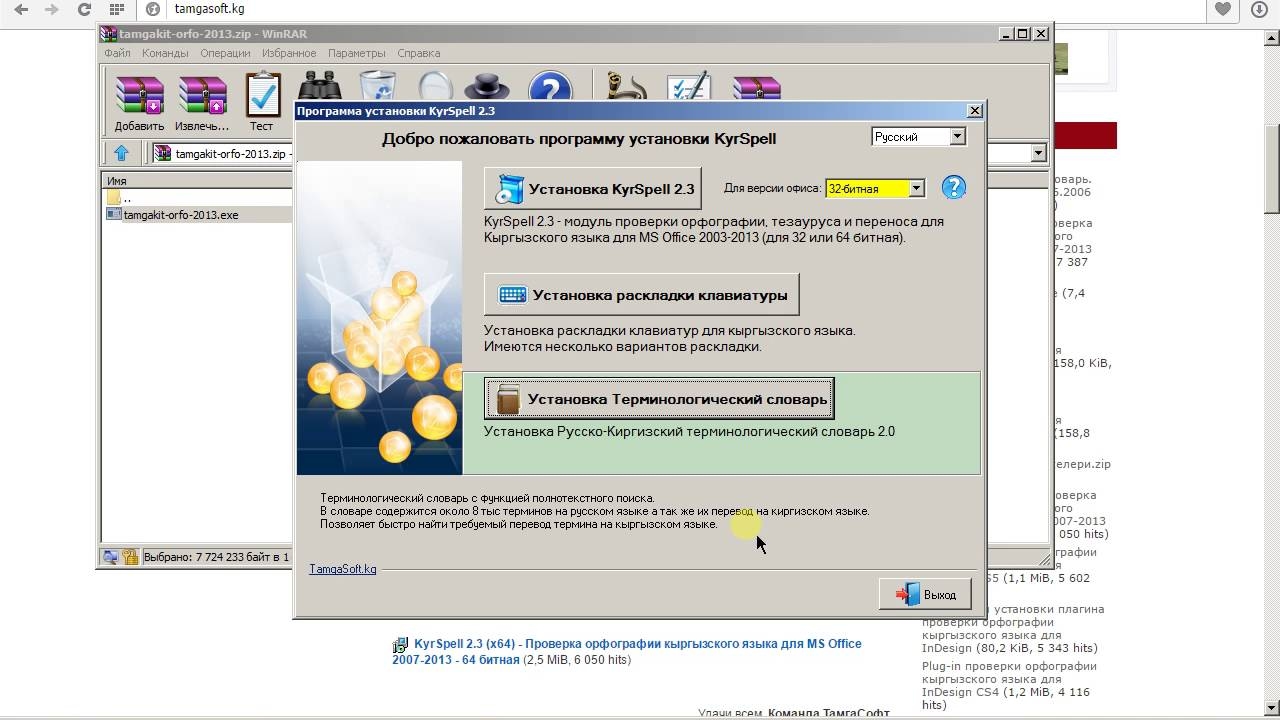Go up one folder with blue arrow

pyautogui.click(x=121, y=153)
